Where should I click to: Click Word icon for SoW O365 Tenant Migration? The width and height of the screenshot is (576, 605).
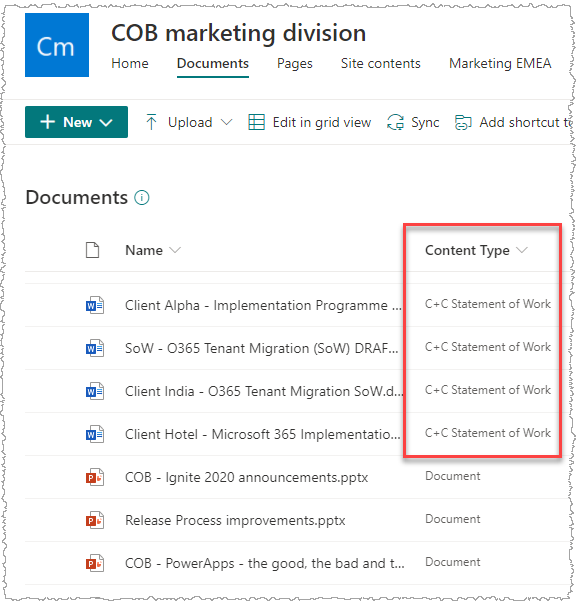tap(95, 348)
